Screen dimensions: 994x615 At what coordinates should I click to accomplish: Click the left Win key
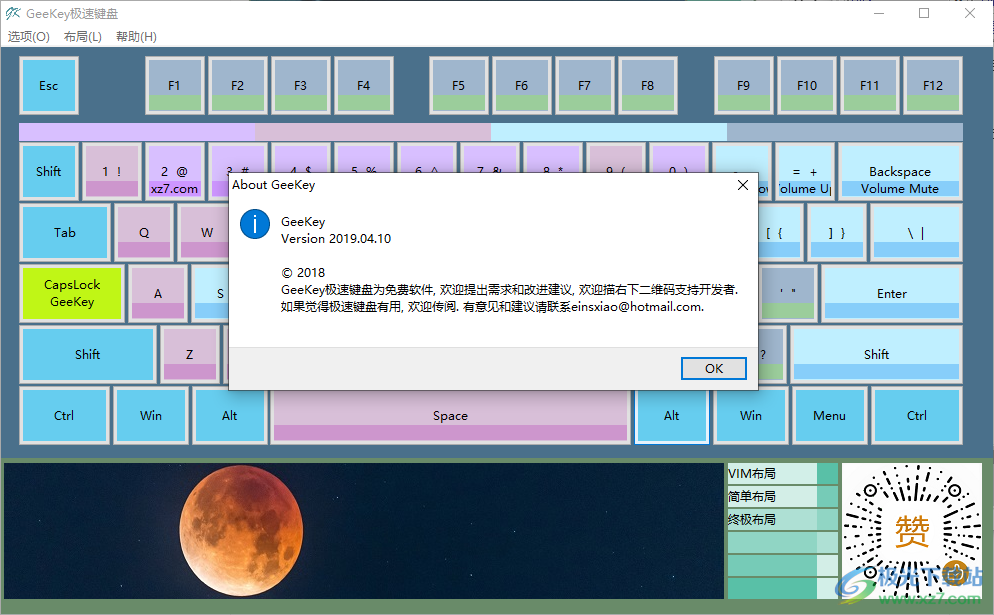tap(151, 415)
